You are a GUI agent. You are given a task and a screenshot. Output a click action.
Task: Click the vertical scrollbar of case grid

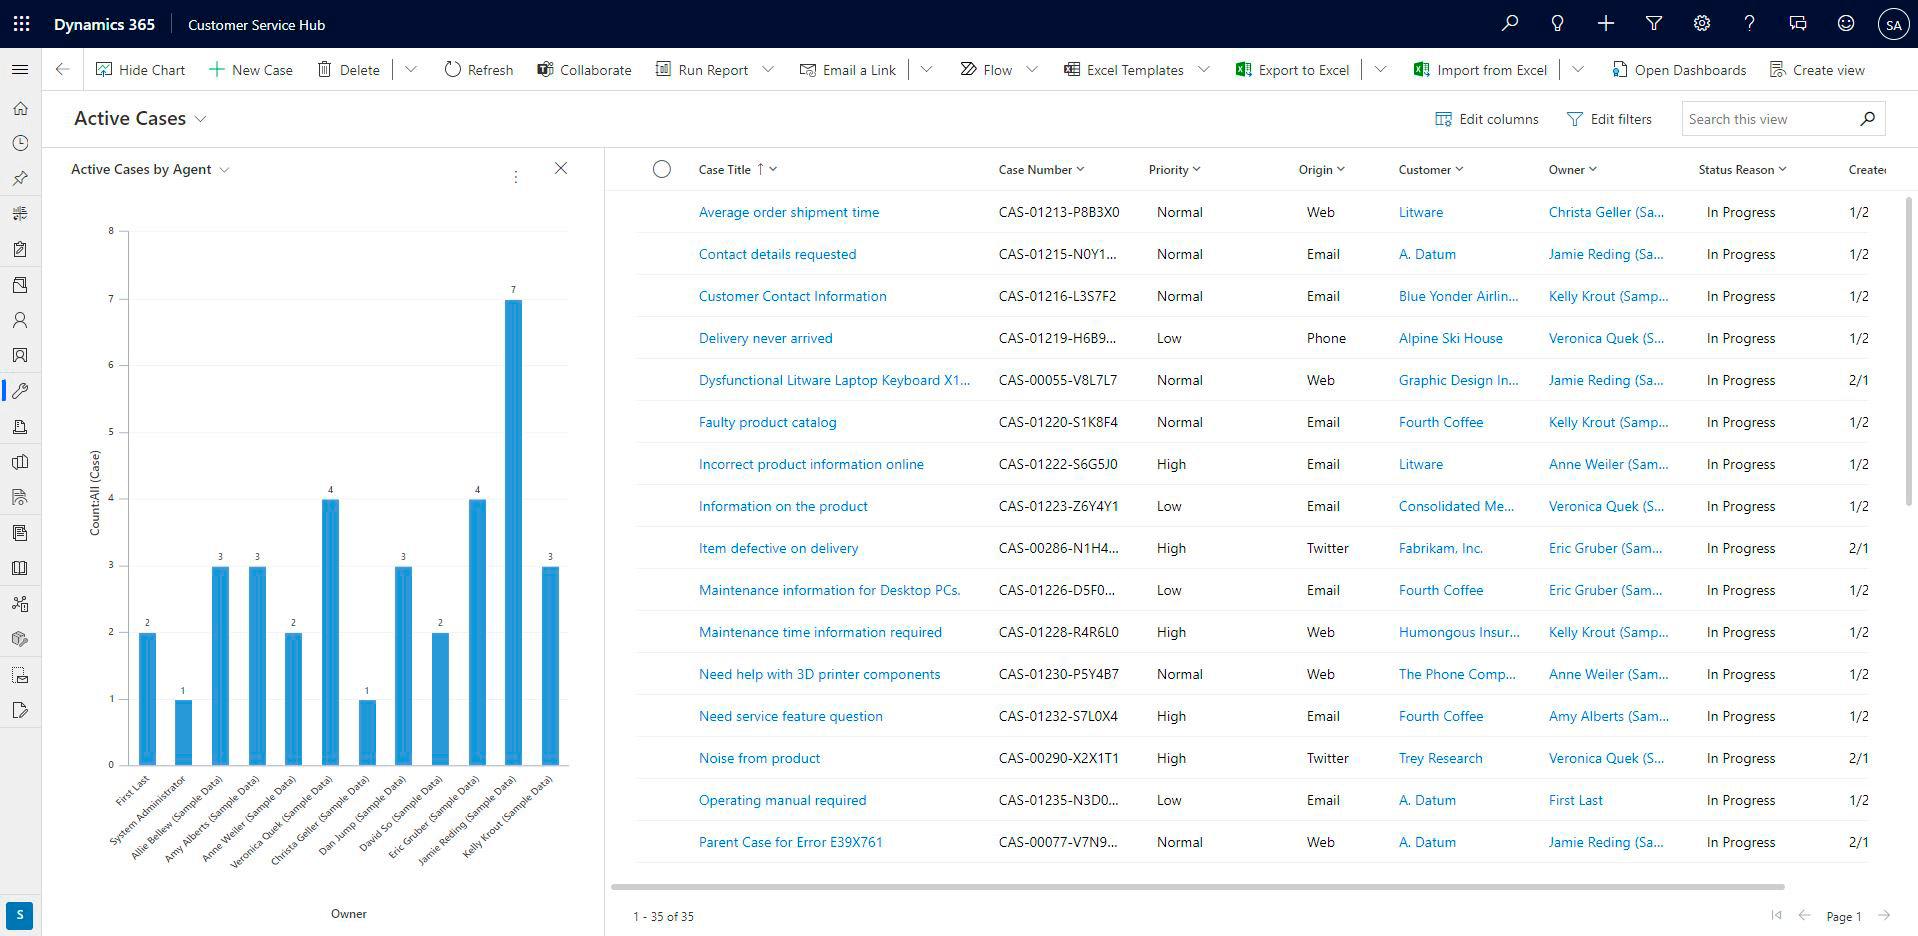(x=1910, y=350)
